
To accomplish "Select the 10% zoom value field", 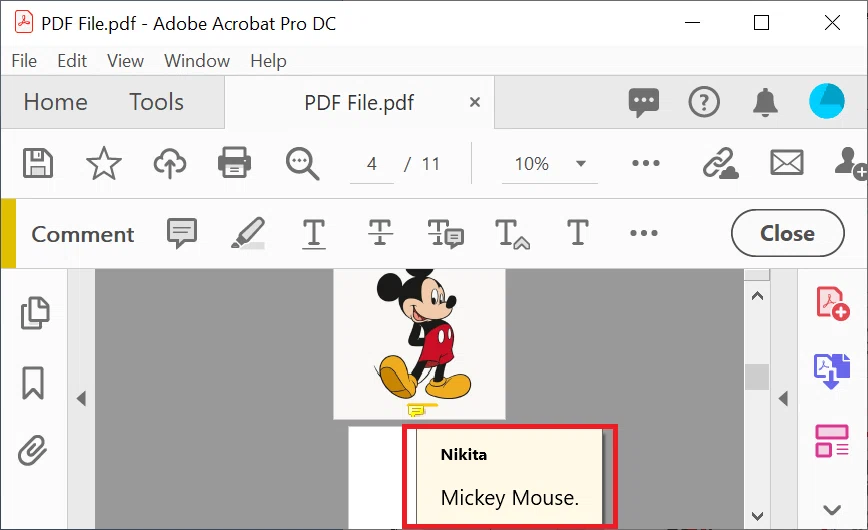I will pos(532,164).
